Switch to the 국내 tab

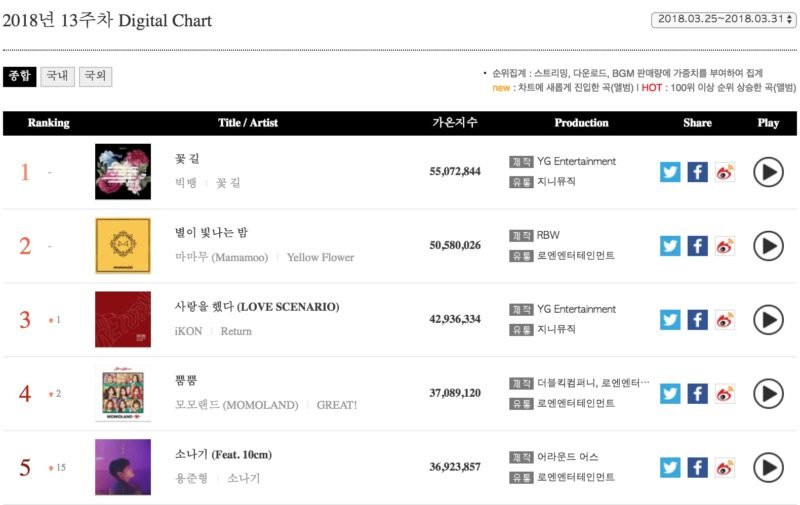pyautogui.click(x=57, y=76)
